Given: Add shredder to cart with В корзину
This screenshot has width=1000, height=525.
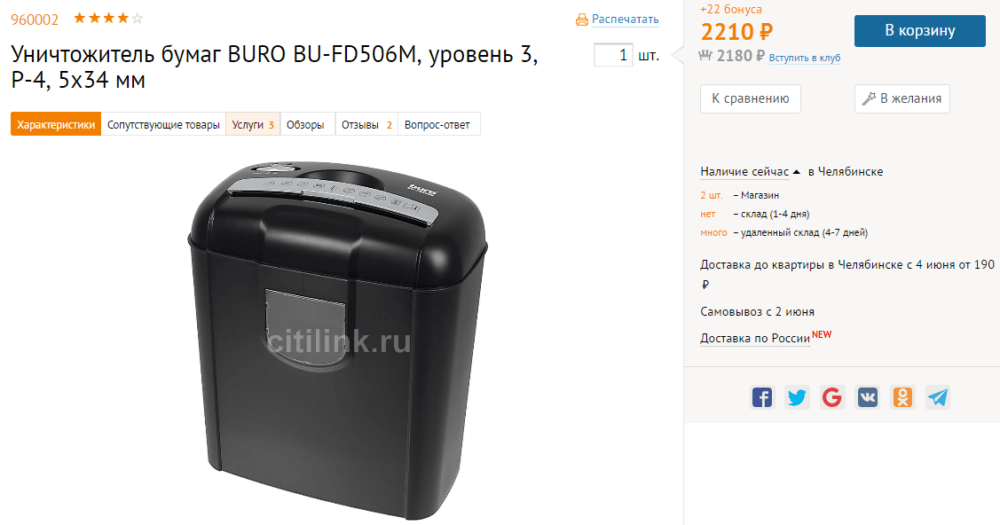Looking at the screenshot, I should point(920,31).
